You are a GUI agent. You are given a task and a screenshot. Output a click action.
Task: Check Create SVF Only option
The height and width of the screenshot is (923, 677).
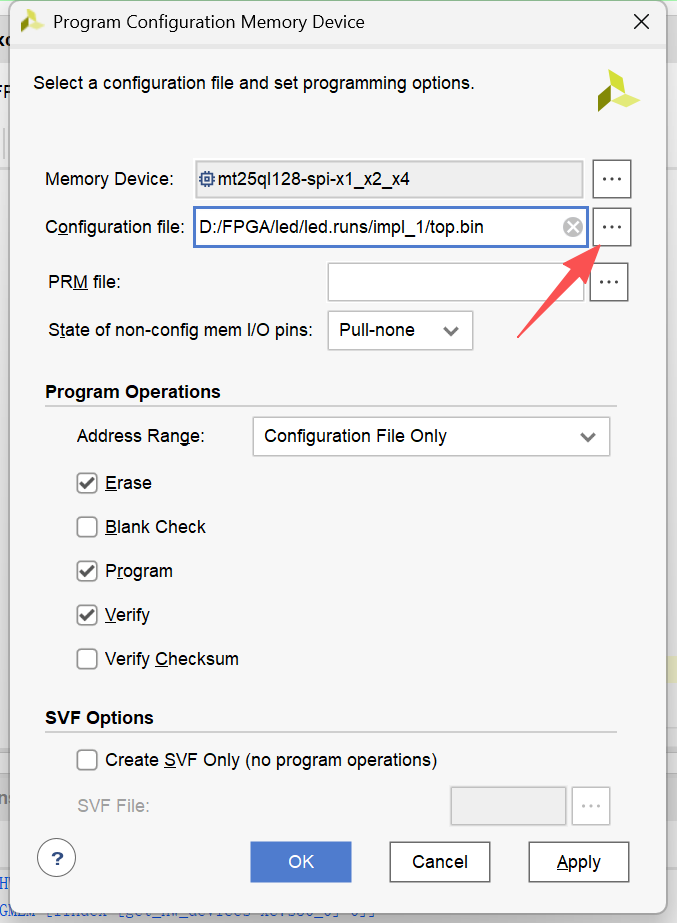(x=87, y=760)
